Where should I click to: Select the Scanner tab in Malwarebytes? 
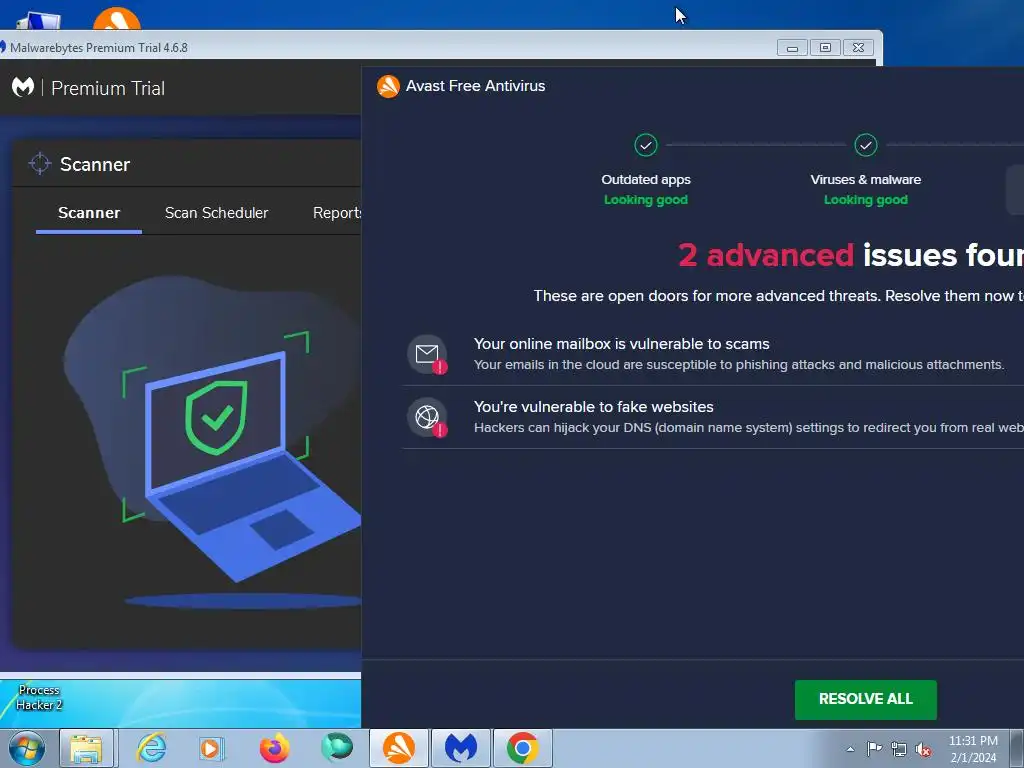point(89,213)
